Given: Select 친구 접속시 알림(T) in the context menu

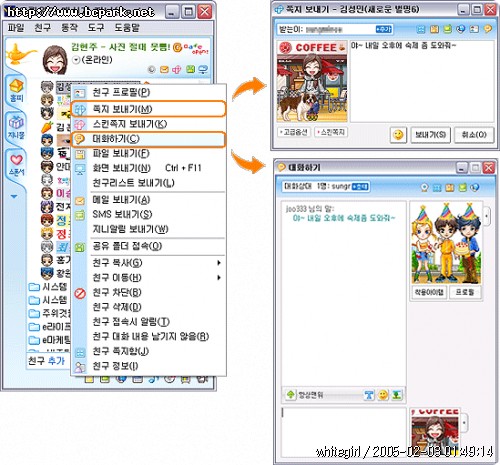Looking at the screenshot, I should [x=148, y=322].
